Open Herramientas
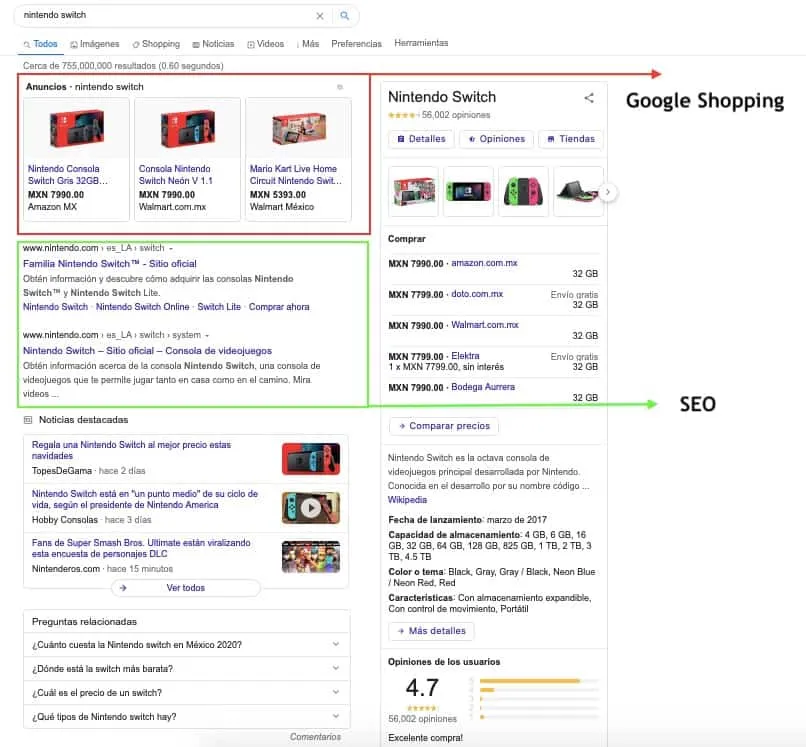This screenshot has height=747, width=806. [x=421, y=43]
